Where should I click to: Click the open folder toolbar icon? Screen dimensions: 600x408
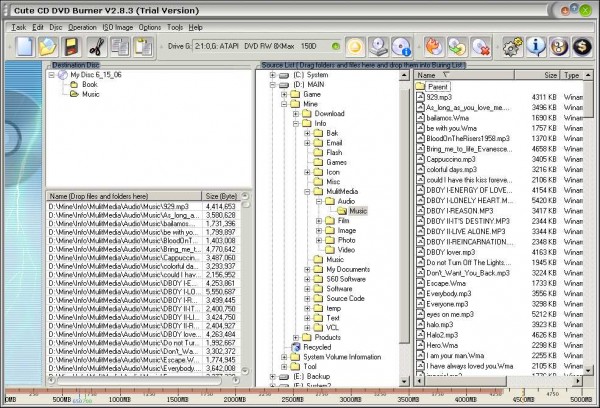coord(45,45)
